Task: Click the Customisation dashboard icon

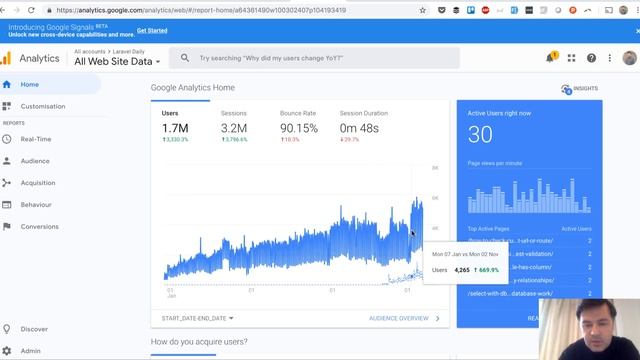Action: [7, 106]
